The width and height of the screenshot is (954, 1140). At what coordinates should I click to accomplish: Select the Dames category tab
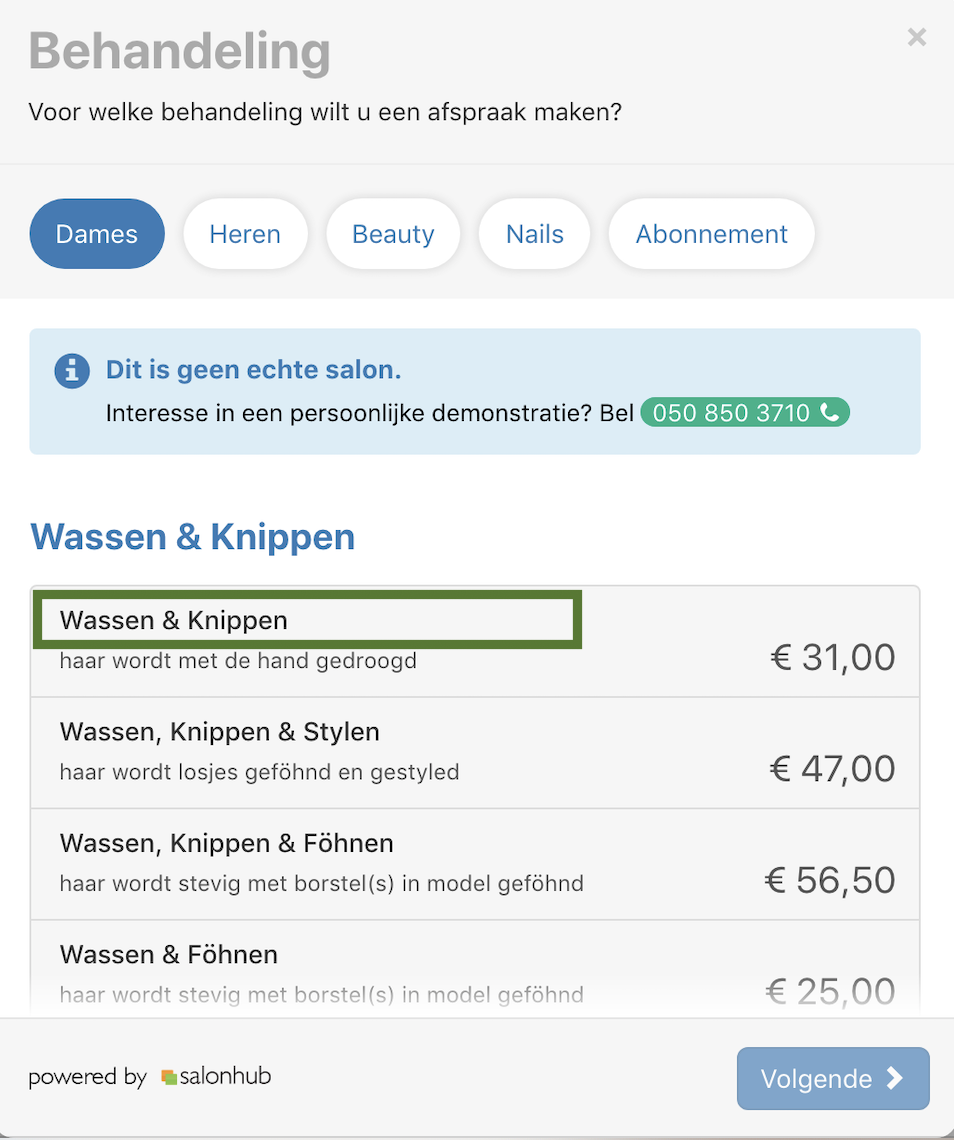click(97, 234)
